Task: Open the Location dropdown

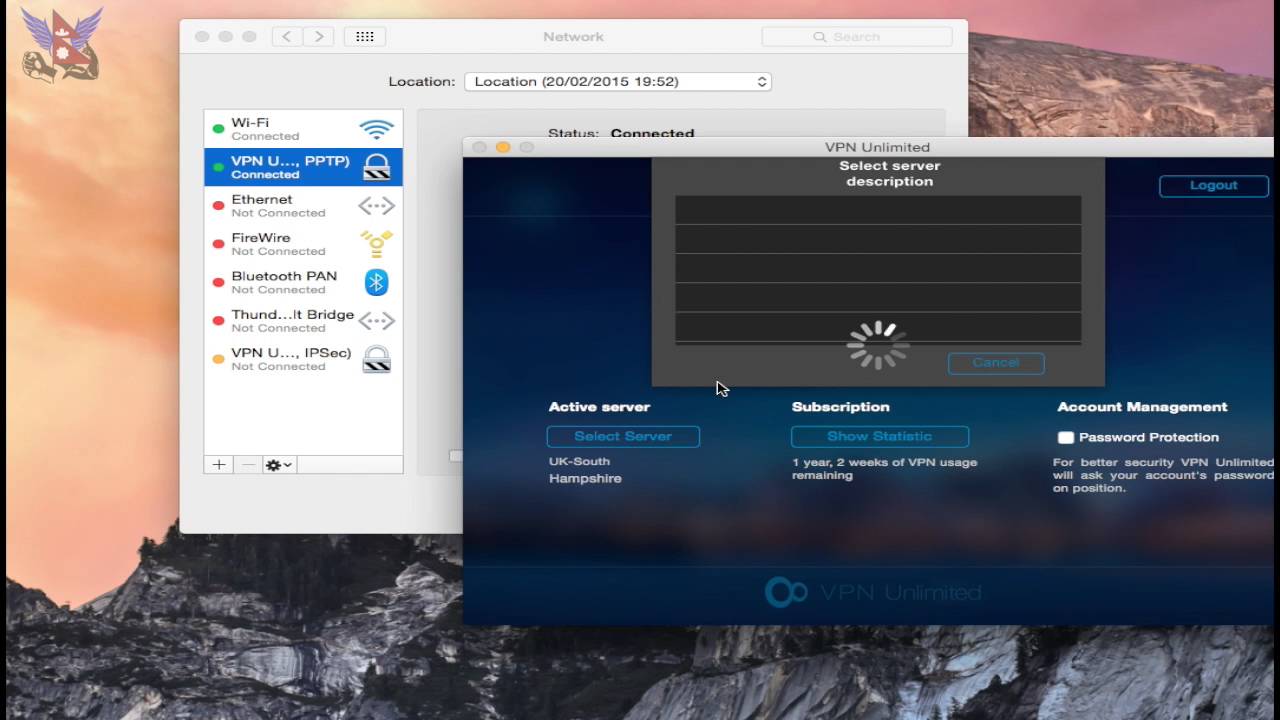Action: click(x=618, y=82)
